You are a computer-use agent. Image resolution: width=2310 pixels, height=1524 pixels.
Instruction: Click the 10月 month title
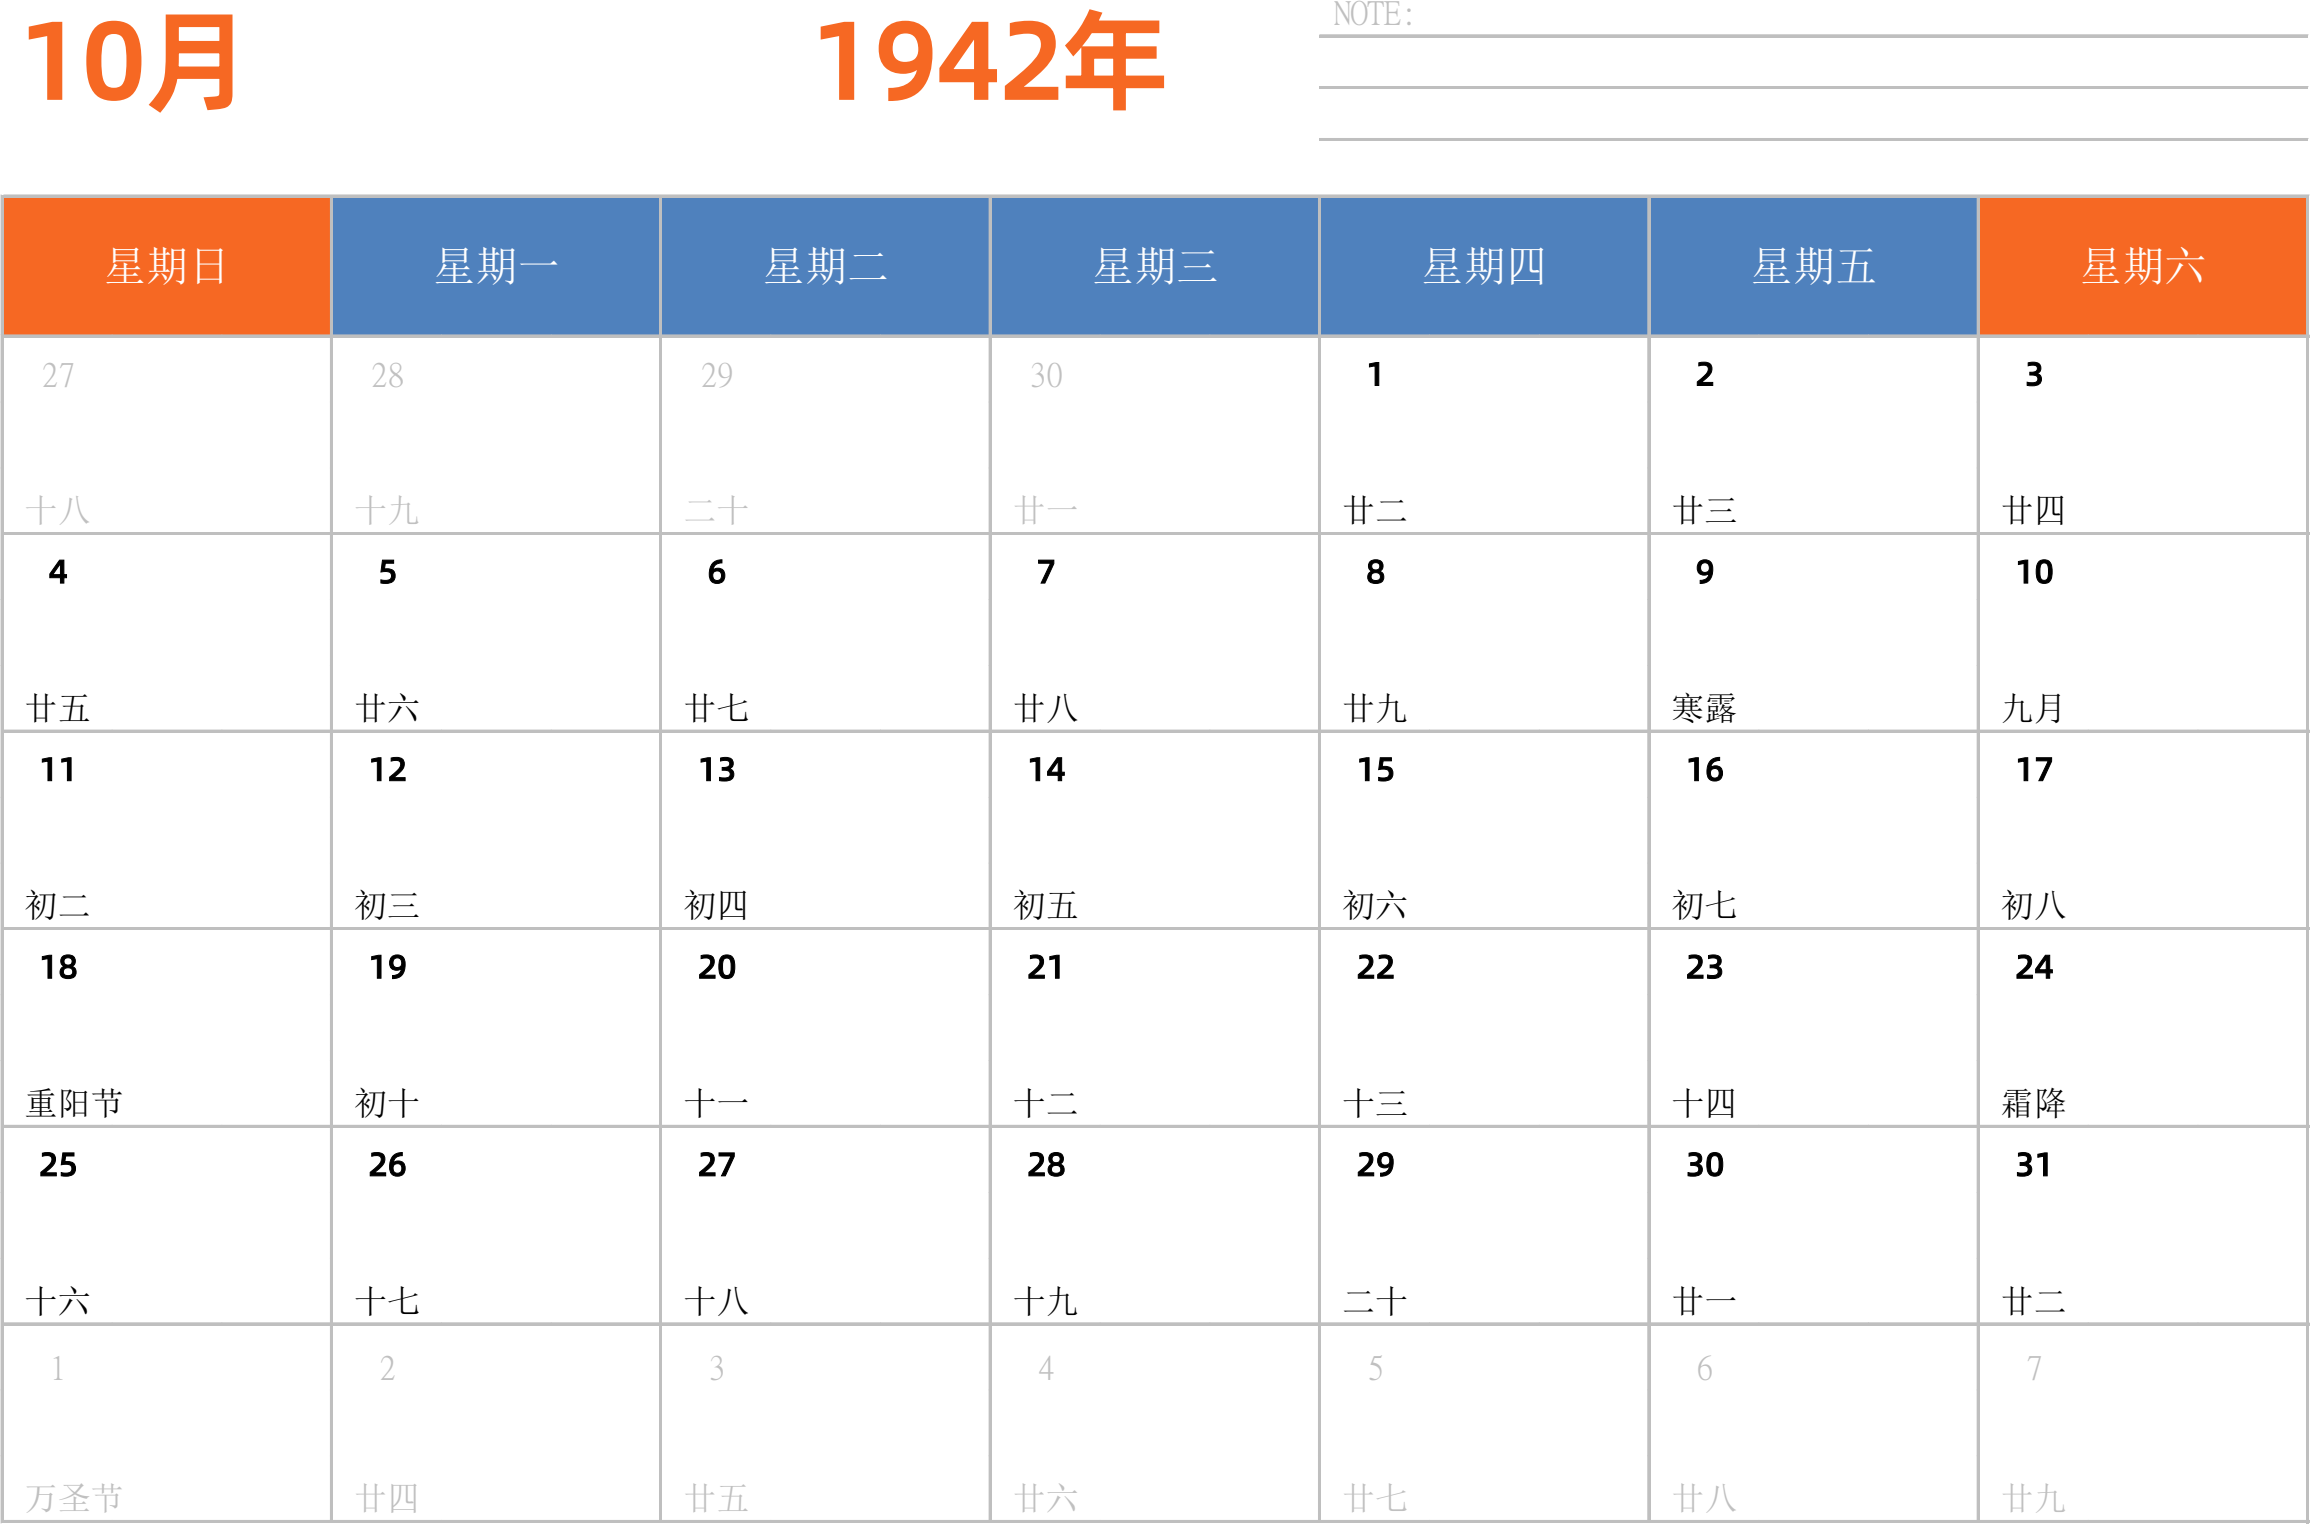tap(131, 64)
